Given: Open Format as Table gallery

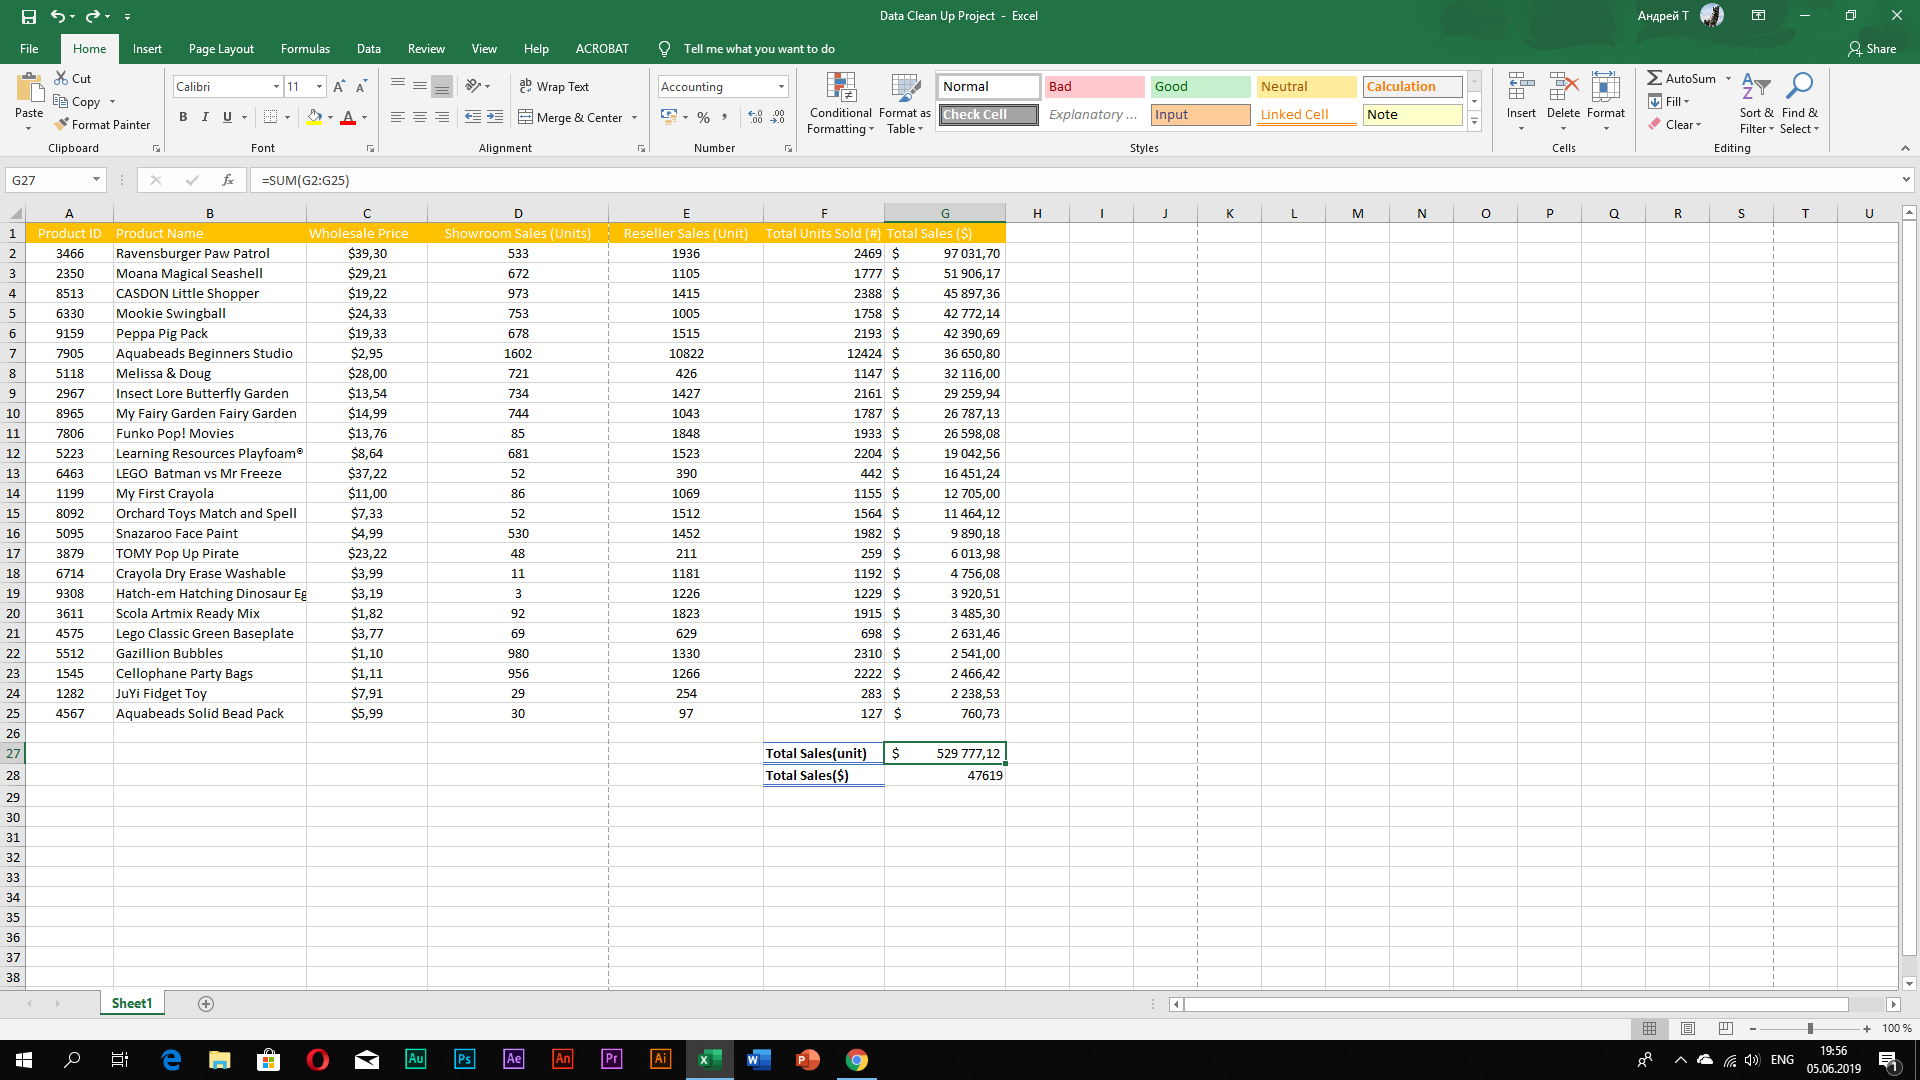Looking at the screenshot, I should [x=905, y=103].
